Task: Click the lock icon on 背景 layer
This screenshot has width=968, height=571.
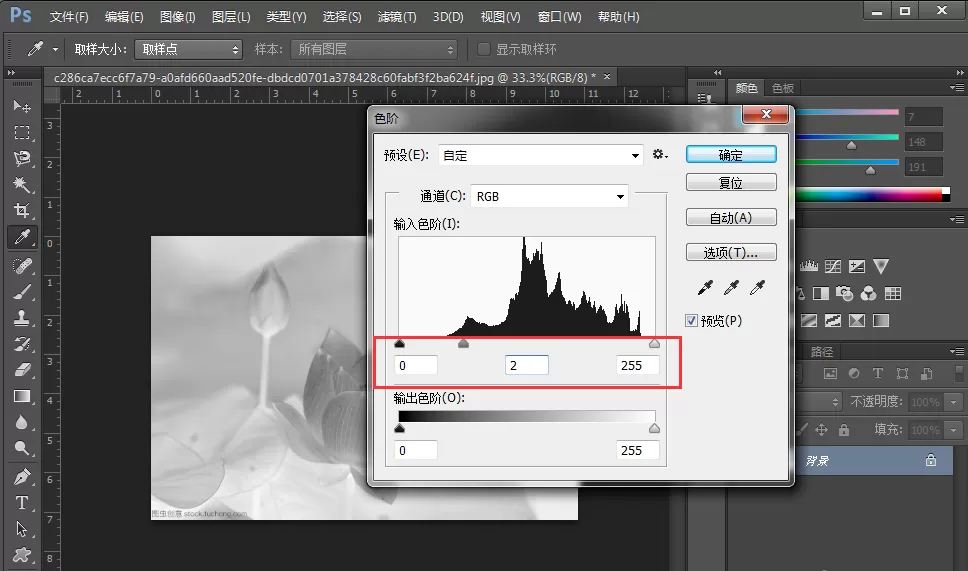Action: click(931, 461)
